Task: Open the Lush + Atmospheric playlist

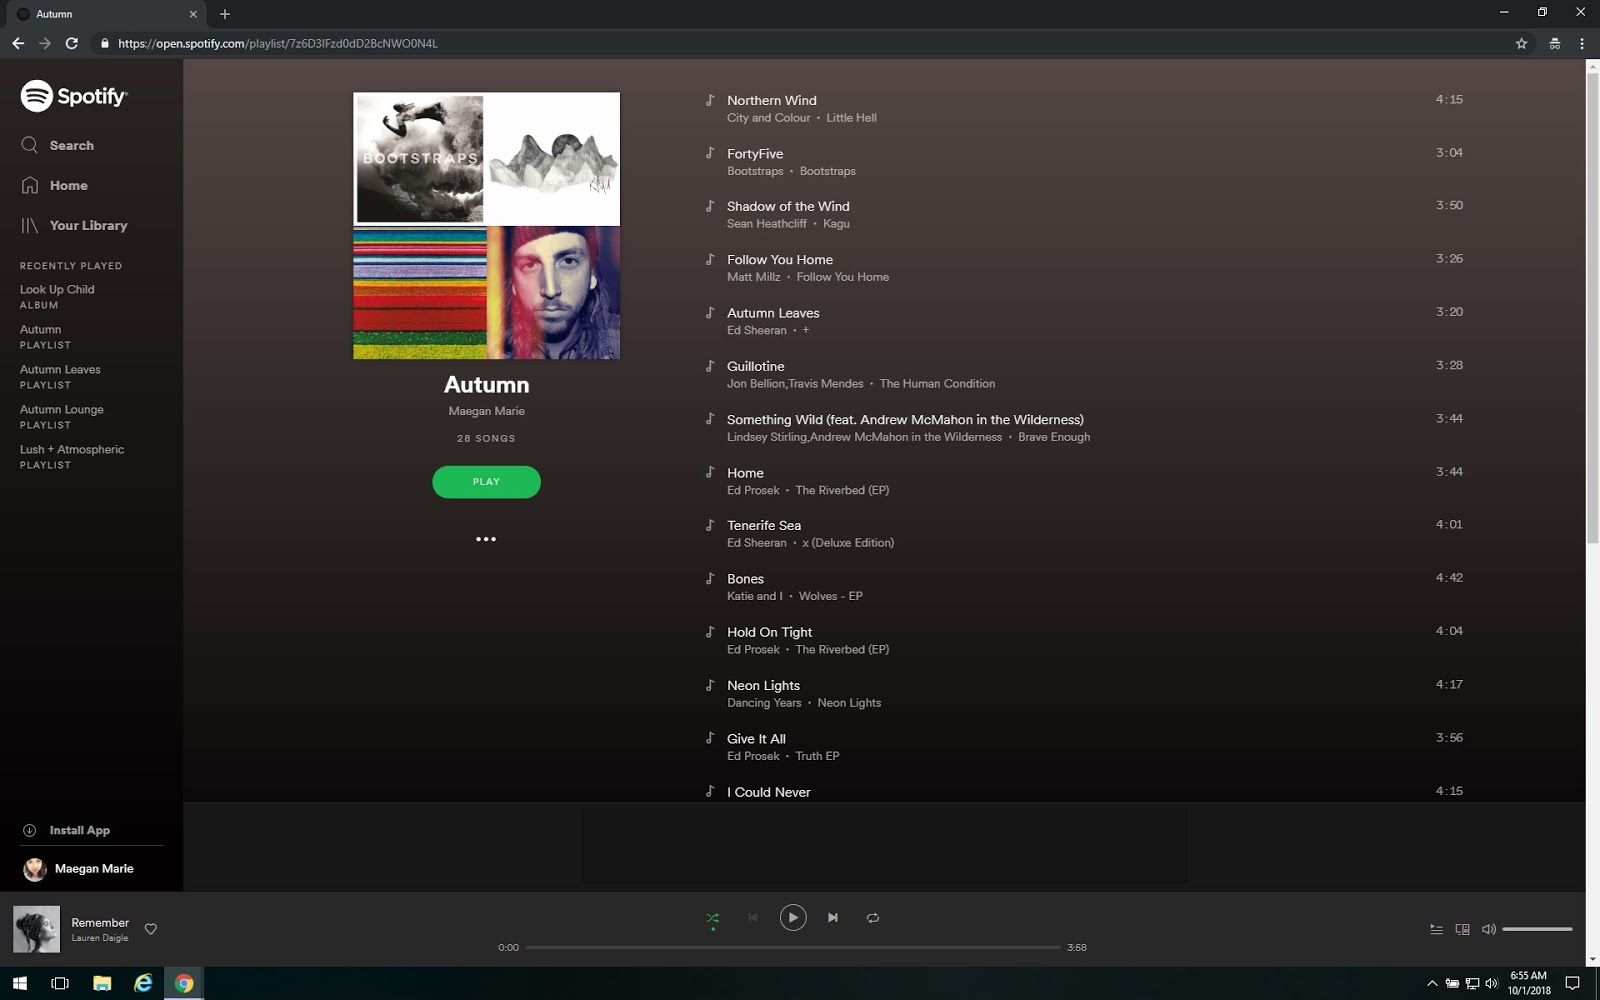Action: click(x=72, y=456)
